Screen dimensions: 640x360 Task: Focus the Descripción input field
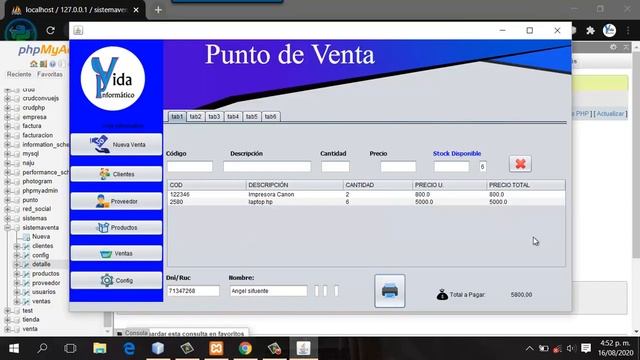tap(267, 167)
